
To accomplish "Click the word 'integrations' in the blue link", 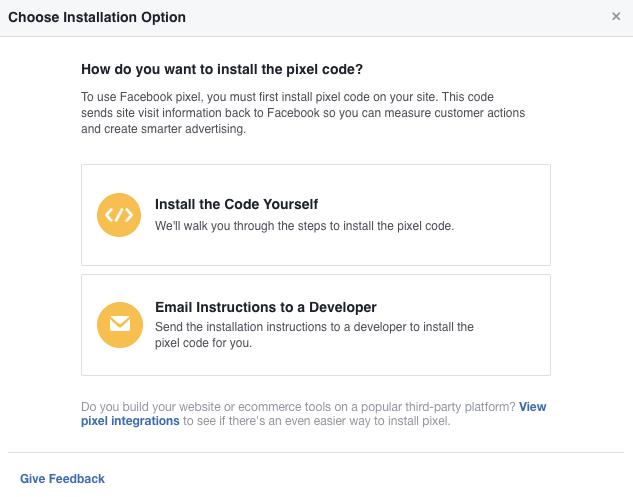I will tap(145, 421).
